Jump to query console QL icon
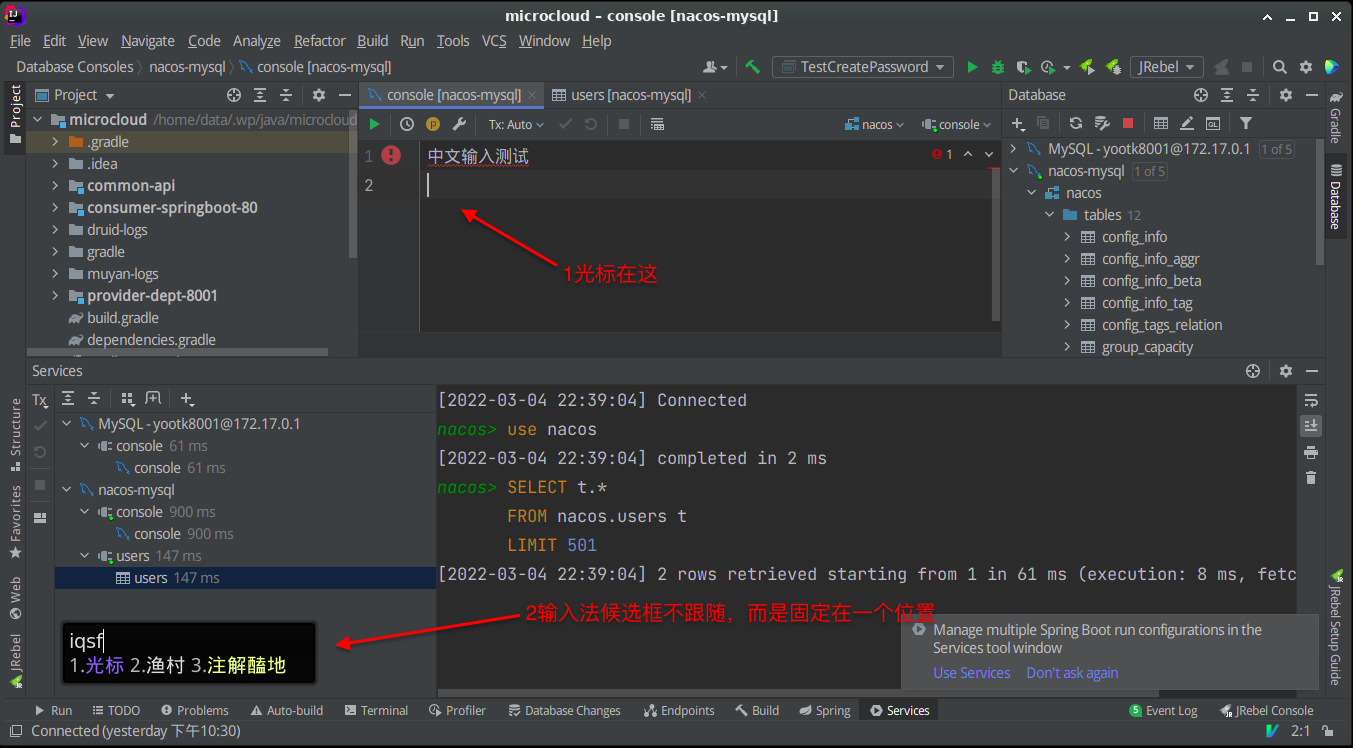The height and width of the screenshot is (748, 1353). 1213,123
